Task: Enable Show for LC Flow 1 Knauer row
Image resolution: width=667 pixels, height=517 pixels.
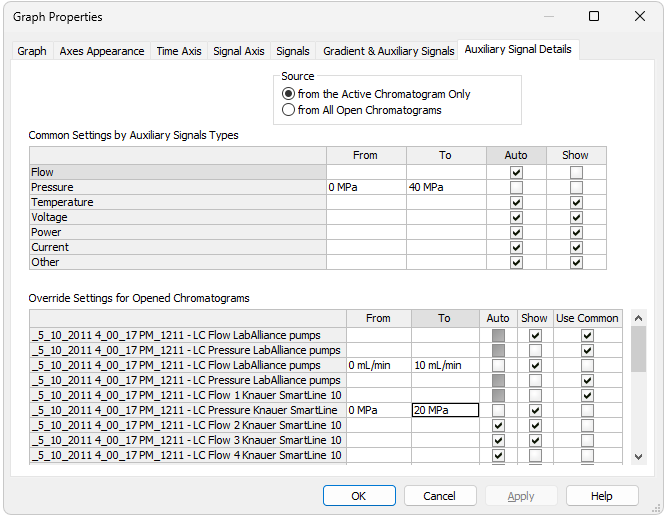Action: (535, 396)
